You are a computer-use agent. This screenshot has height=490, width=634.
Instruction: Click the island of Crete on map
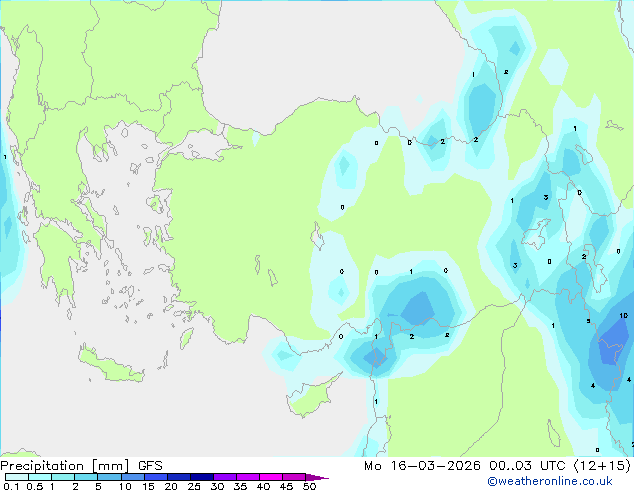pos(110,365)
